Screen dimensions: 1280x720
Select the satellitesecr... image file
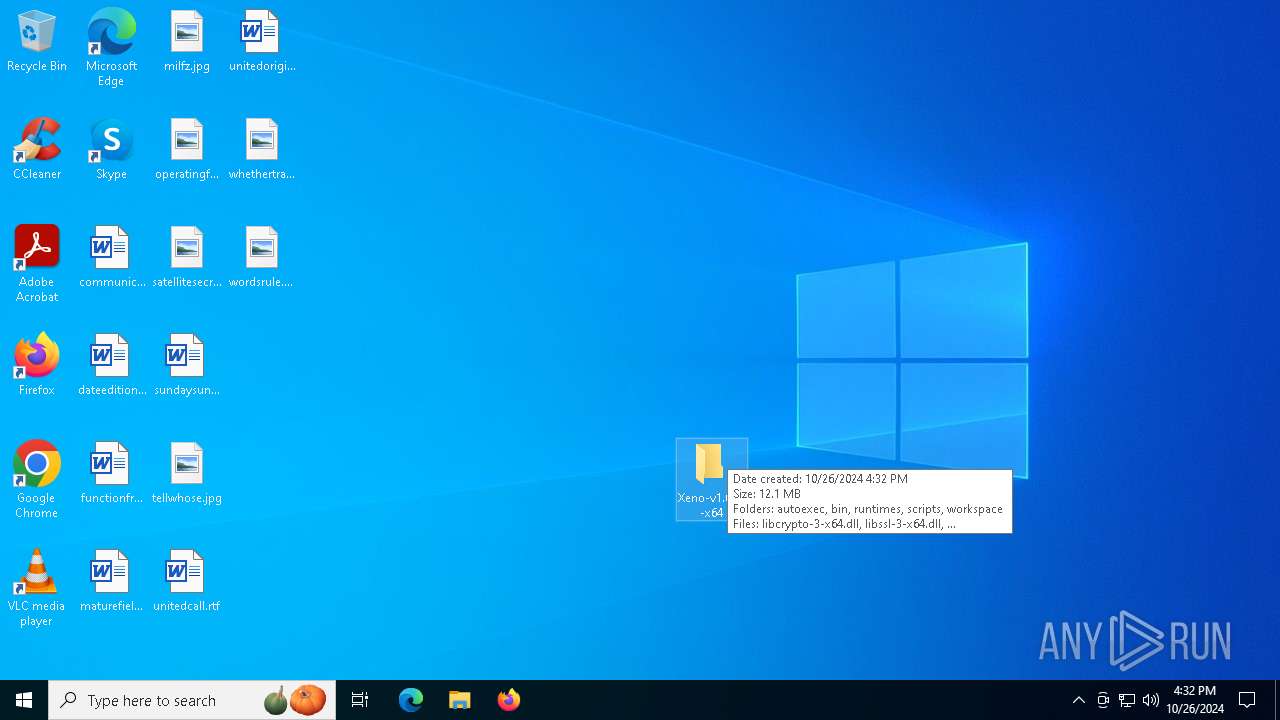click(x=187, y=258)
